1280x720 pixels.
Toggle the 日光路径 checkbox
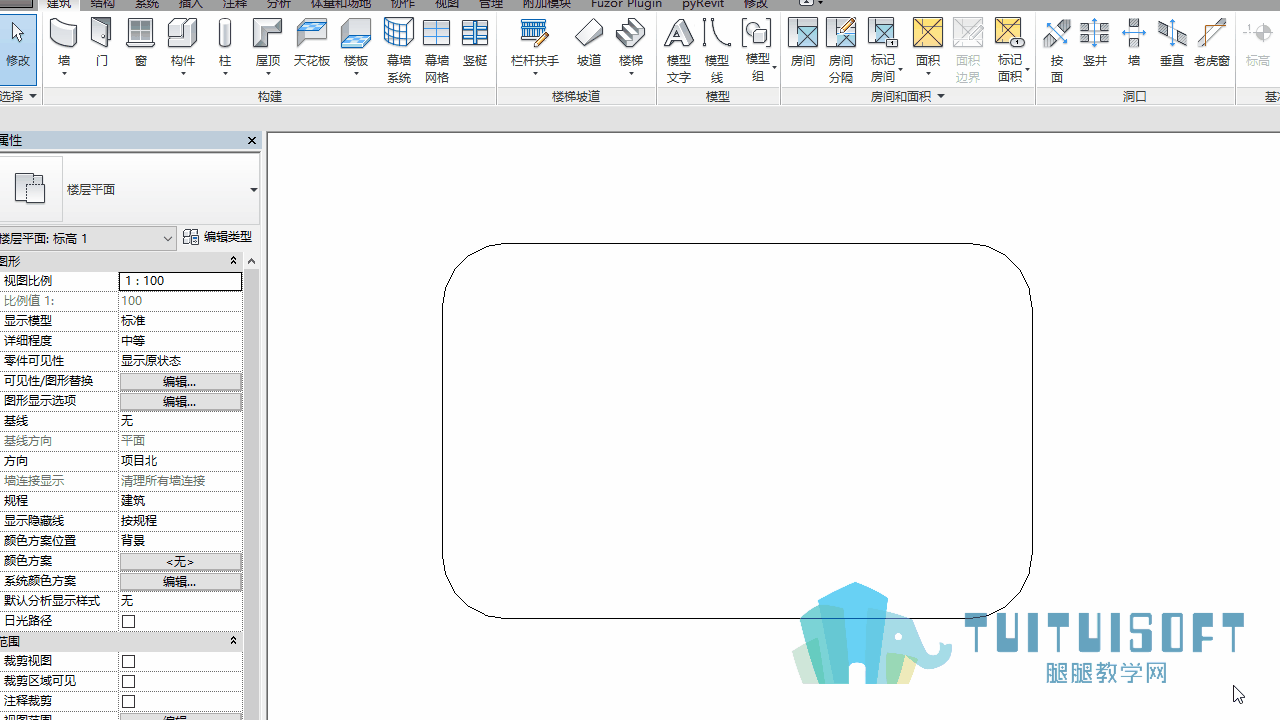[x=128, y=621]
